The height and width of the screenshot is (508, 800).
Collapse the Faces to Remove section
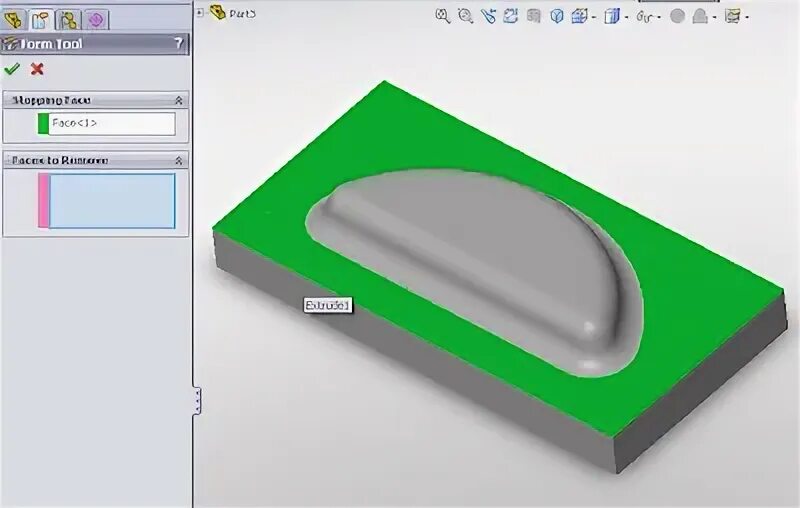pos(179,161)
